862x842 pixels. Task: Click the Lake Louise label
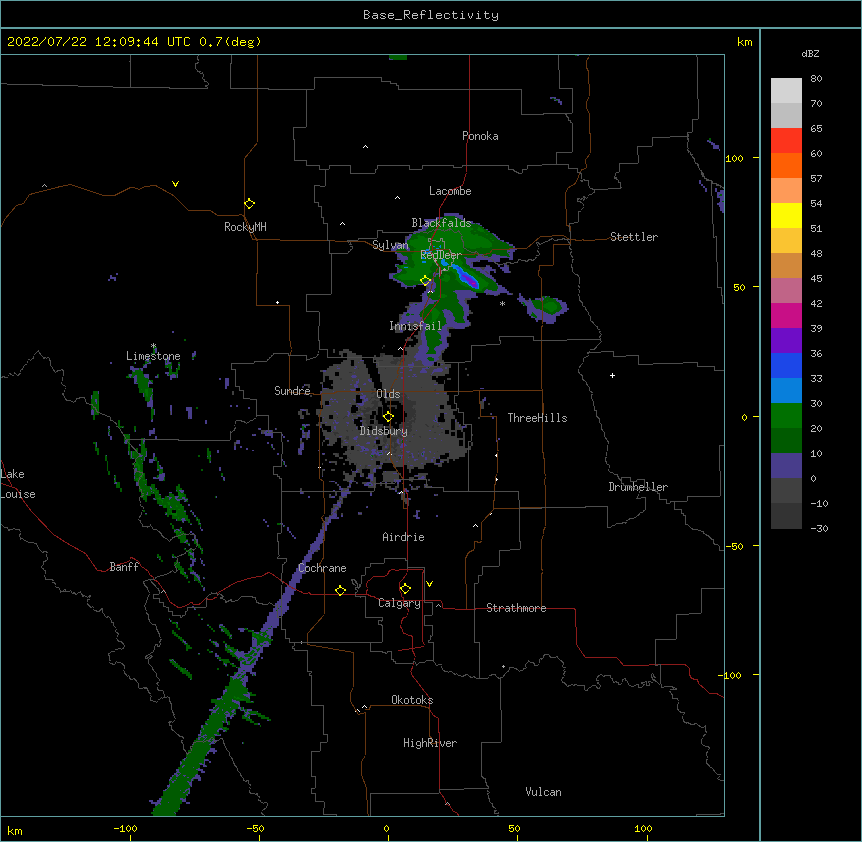18,484
